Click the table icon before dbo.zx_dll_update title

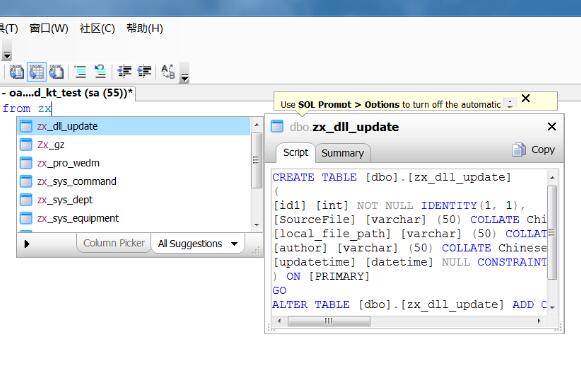pyautogui.click(x=277, y=126)
